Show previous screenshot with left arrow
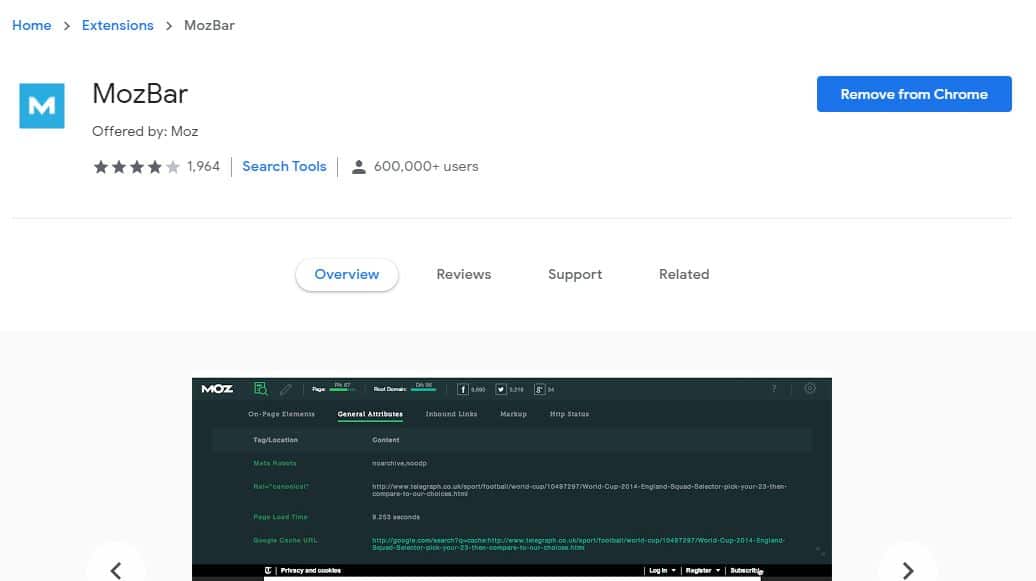Image resolution: width=1036 pixels, height=581 pixels. click(x=116, y=570)
